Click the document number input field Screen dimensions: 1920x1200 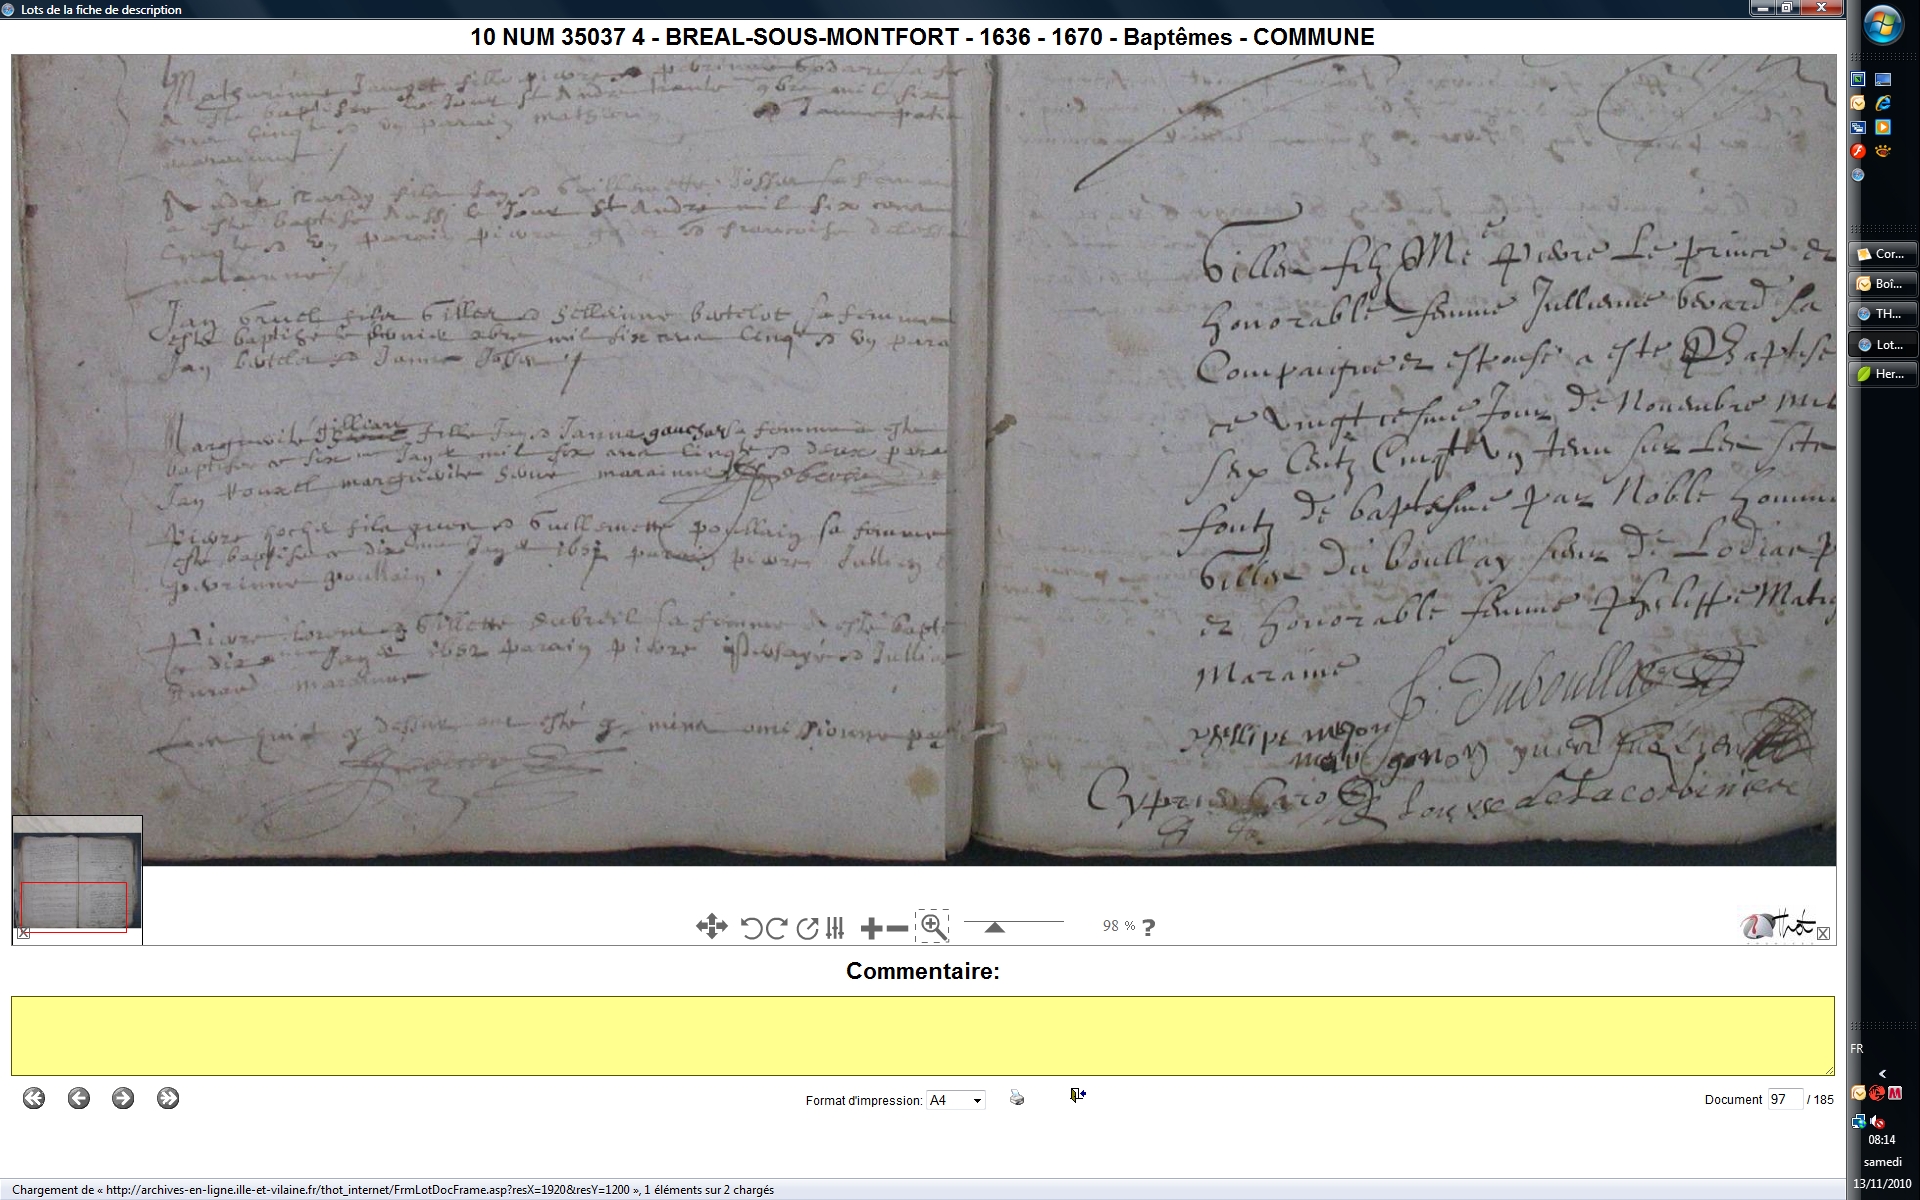pos(1784,1099)
